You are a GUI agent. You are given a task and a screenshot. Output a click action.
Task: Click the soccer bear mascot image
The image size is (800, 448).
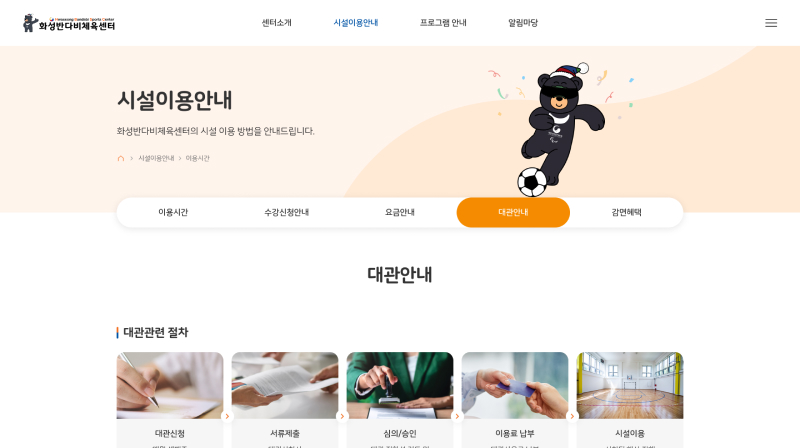click(560, 130)
